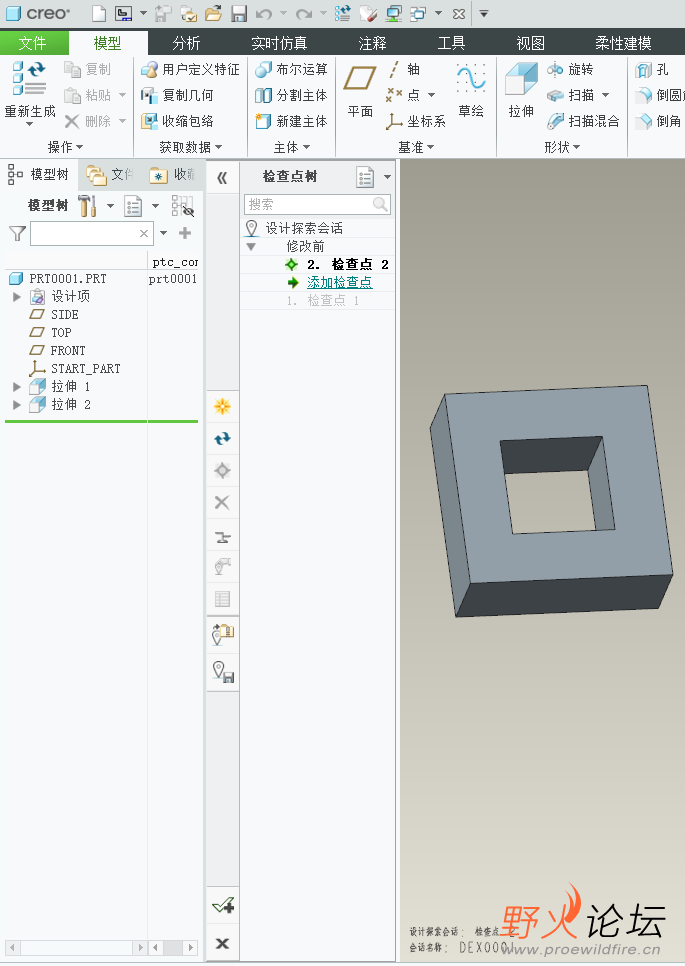This screenshot has height=966, width=685.
Task: Open the 基准 group dropdown
Action: [416, 147]
